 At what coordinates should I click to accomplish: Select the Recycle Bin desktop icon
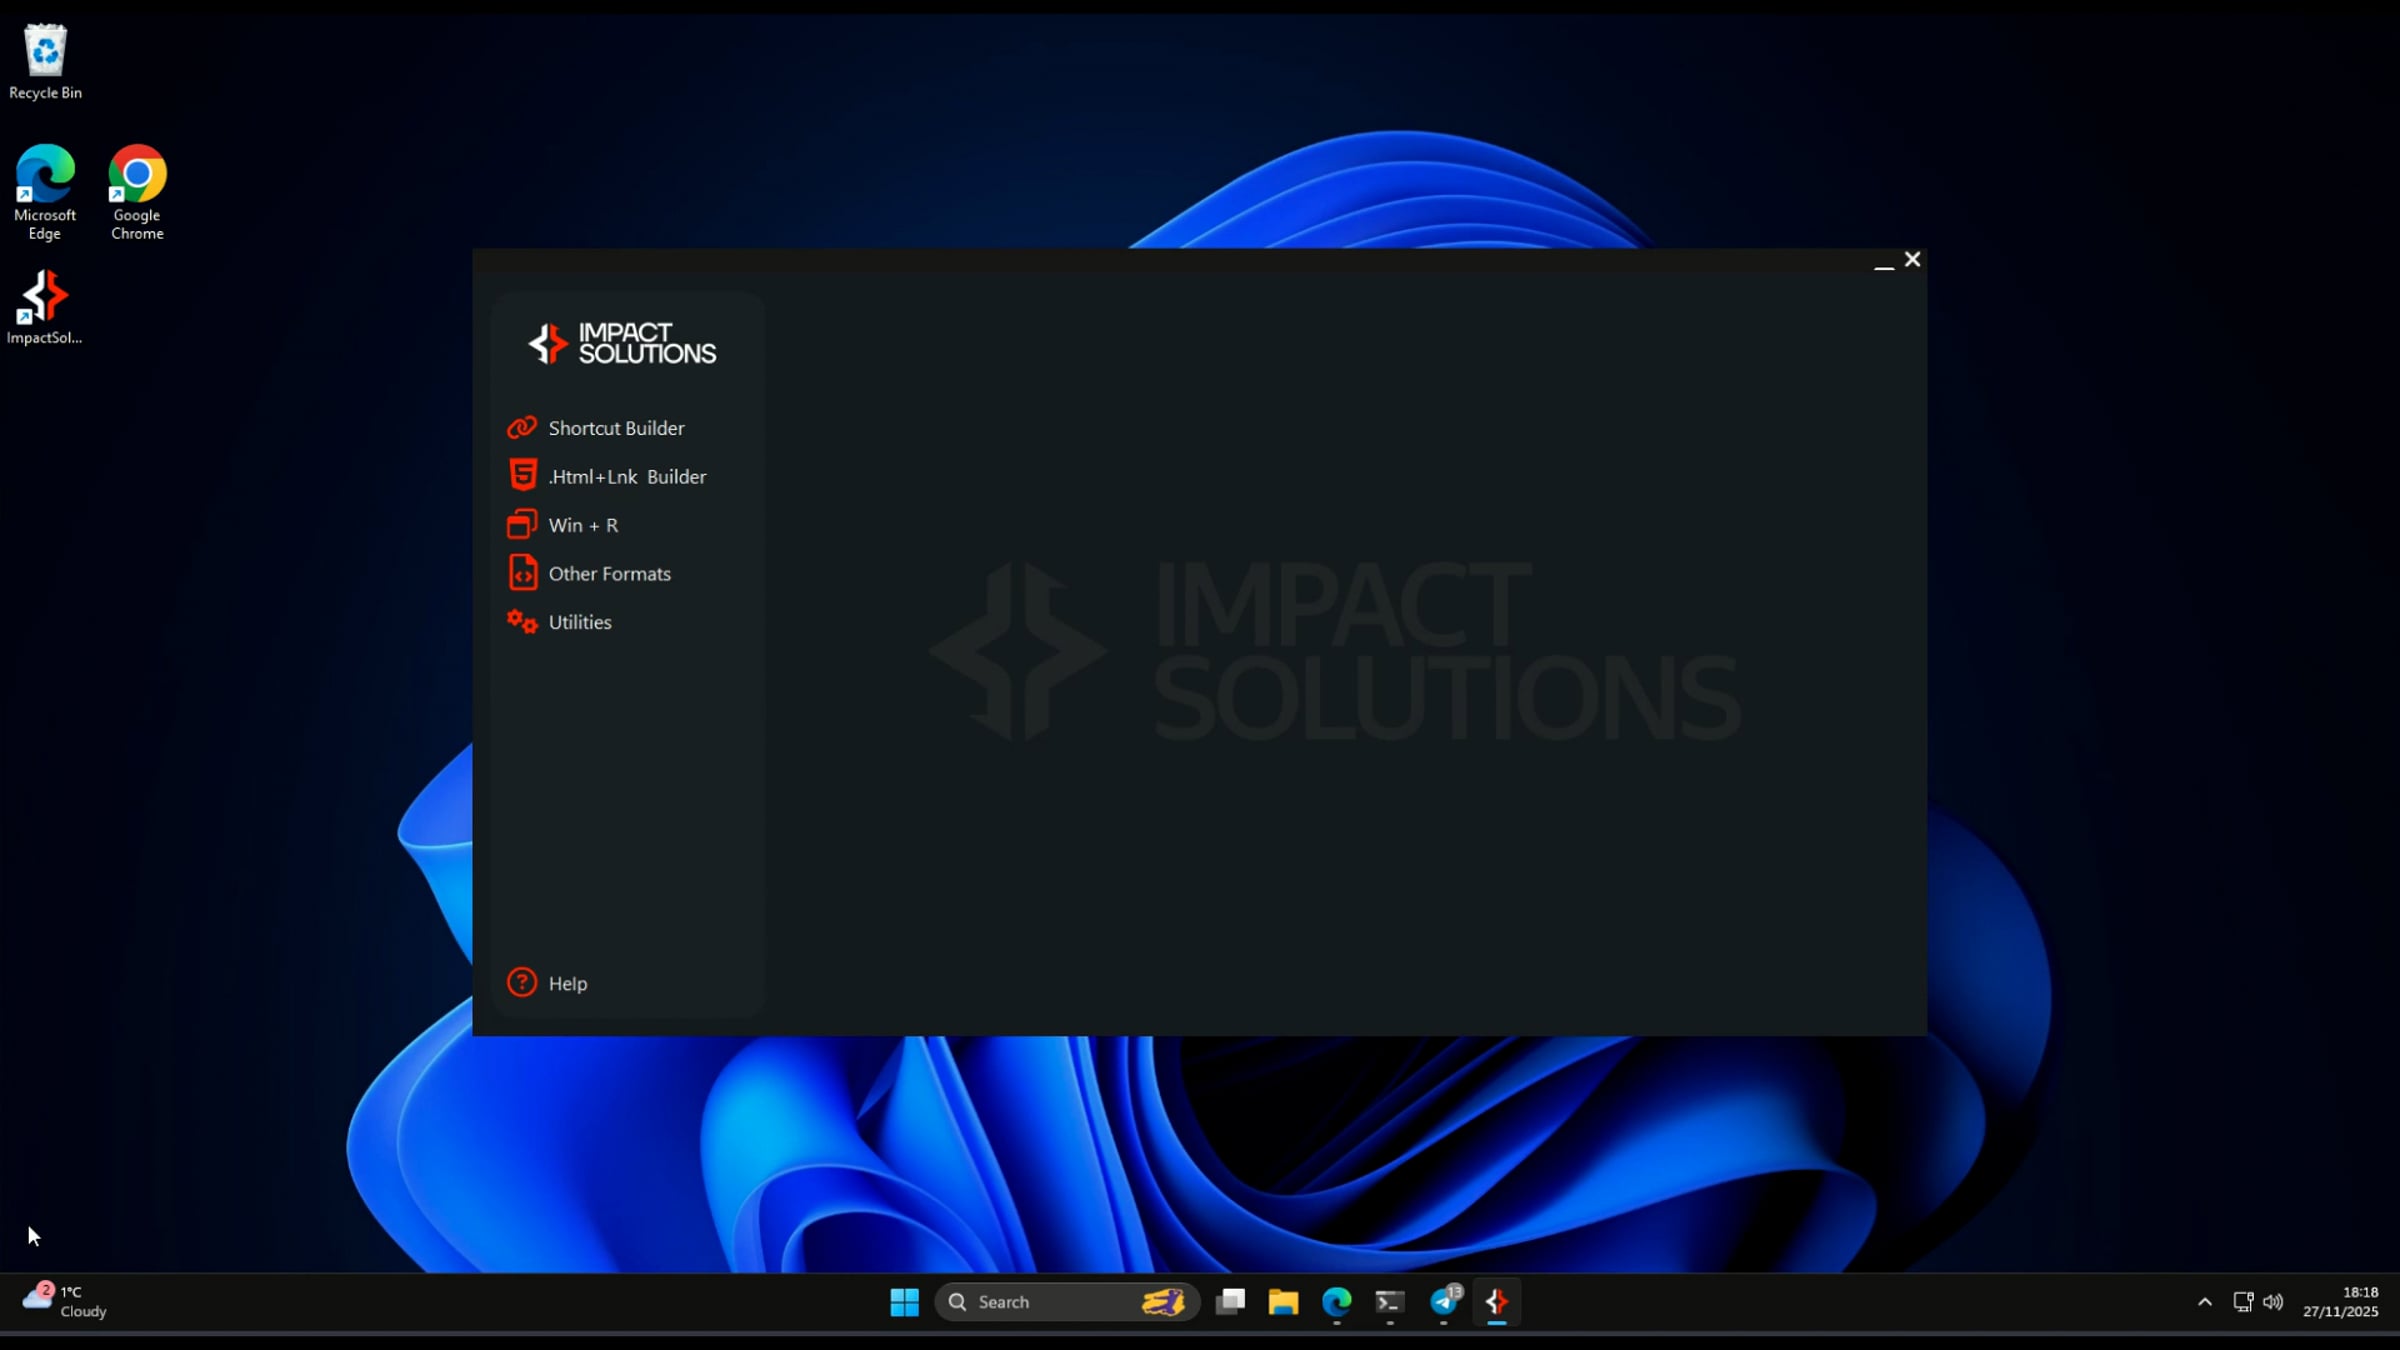[x=45, y=62]
